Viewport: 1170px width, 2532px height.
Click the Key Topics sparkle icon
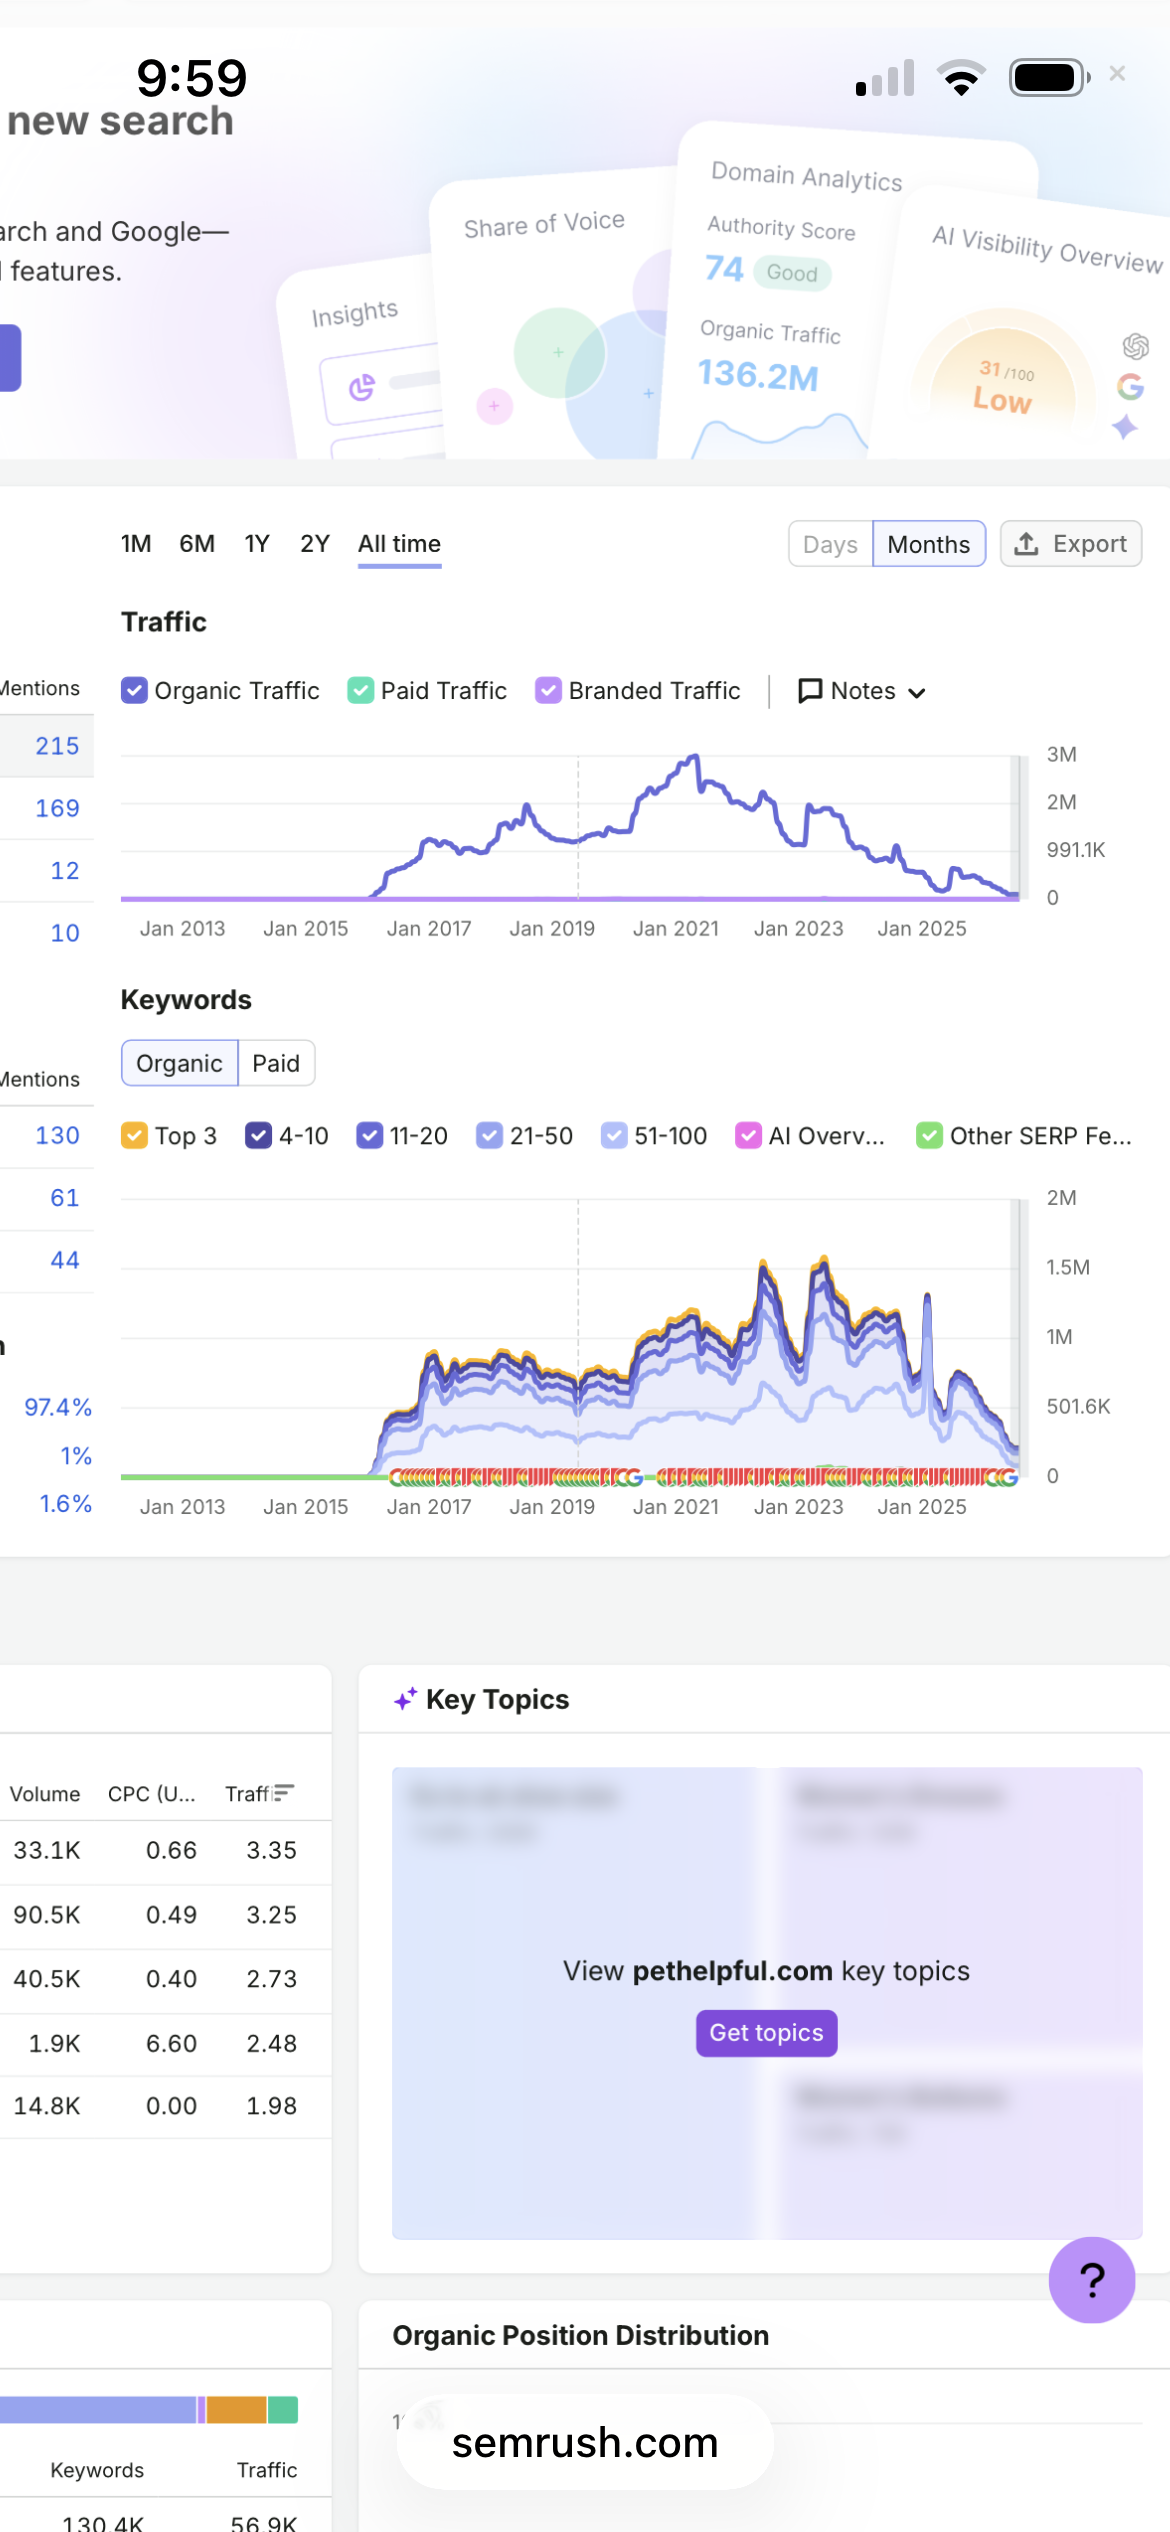405,1699
